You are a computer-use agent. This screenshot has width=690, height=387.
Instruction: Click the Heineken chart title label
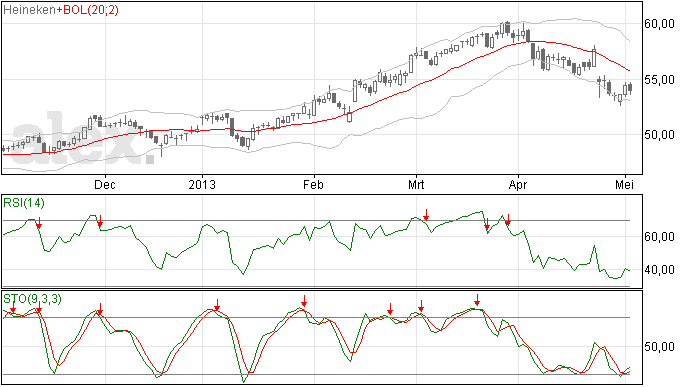[x=29, y=10]
